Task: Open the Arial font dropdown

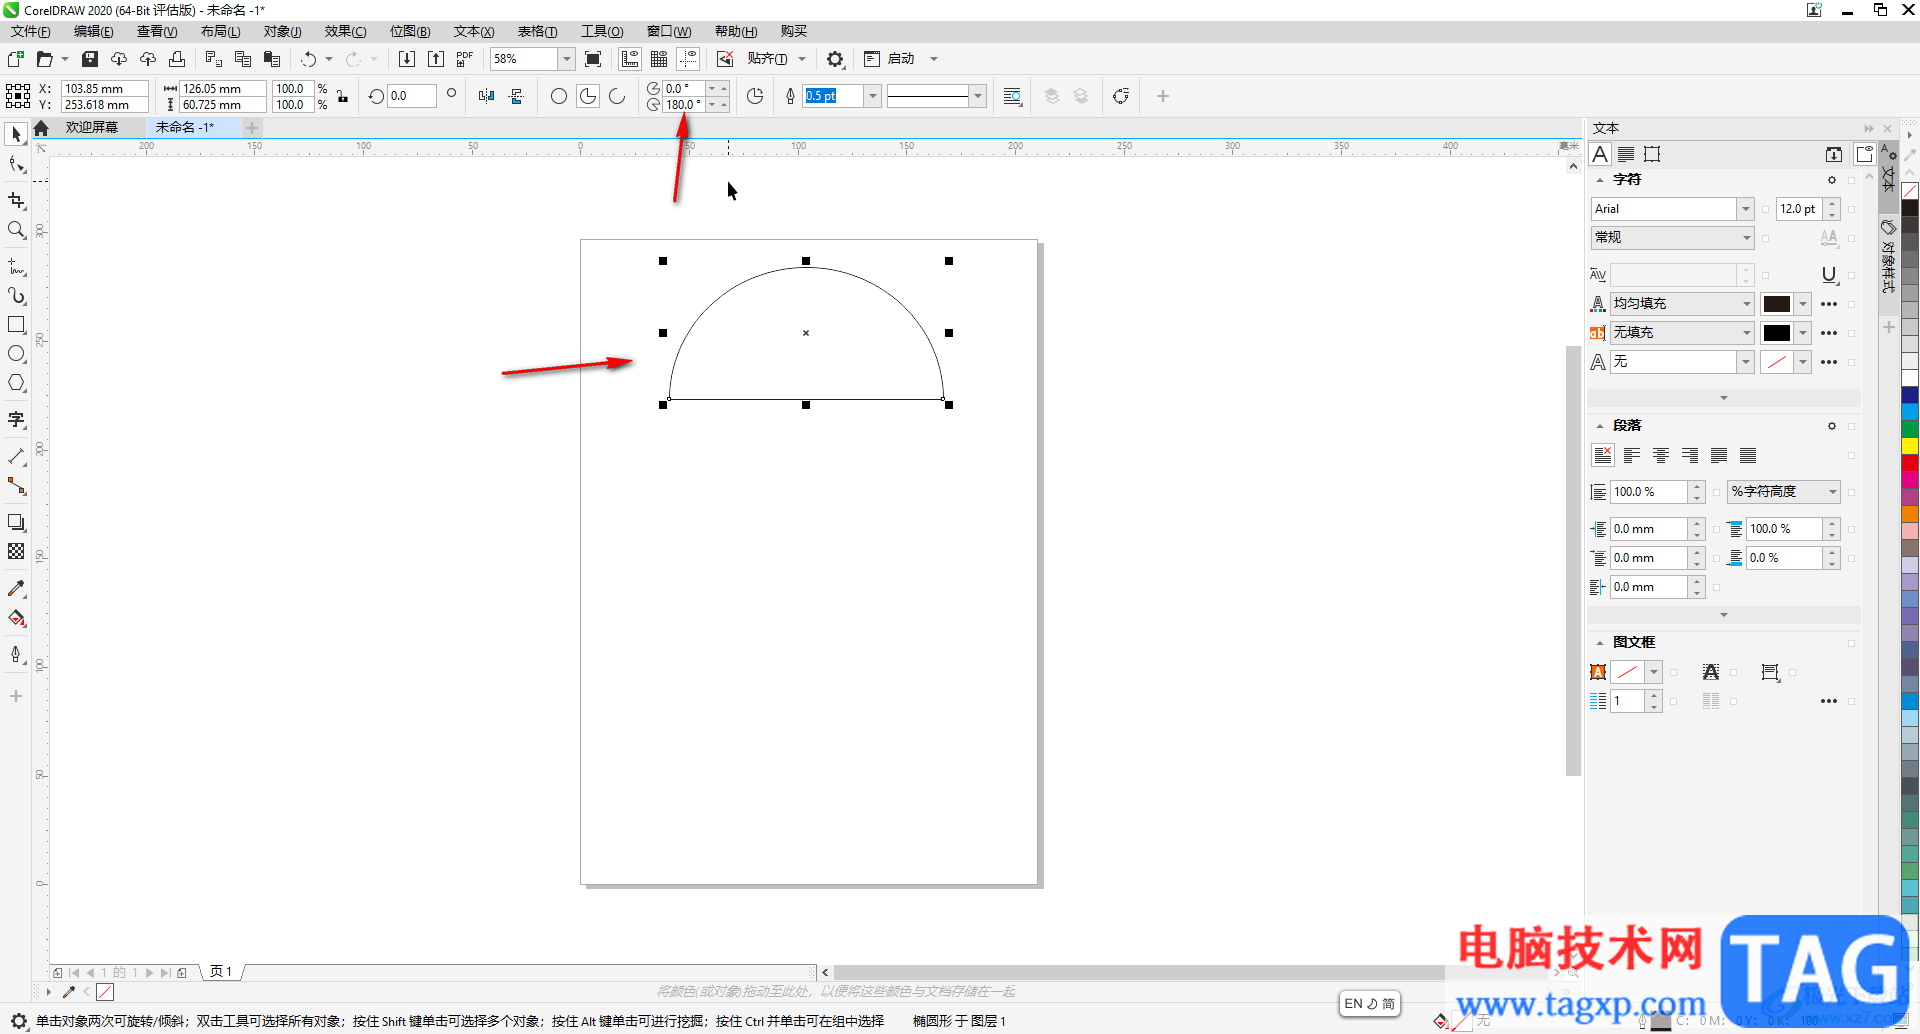Action: (1746, 209)
